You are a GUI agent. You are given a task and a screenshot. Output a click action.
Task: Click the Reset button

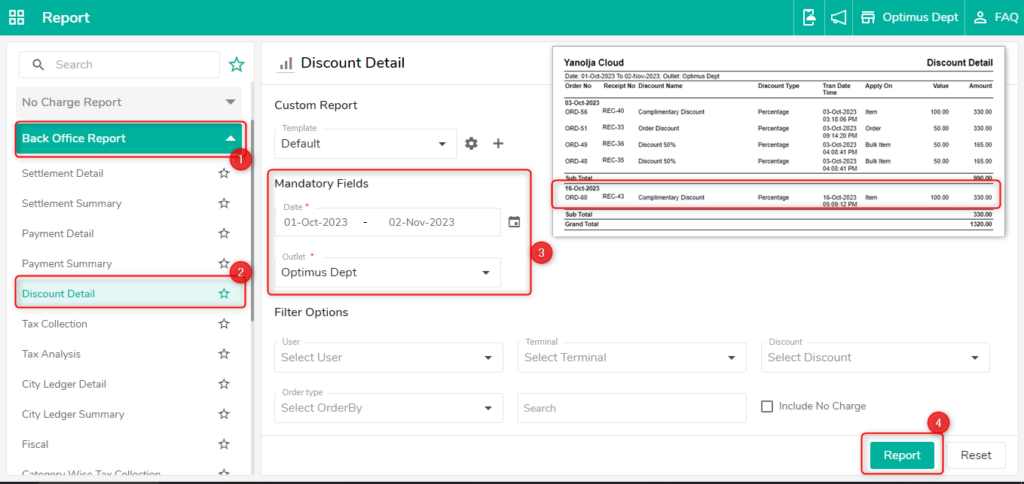click(976, 455)
